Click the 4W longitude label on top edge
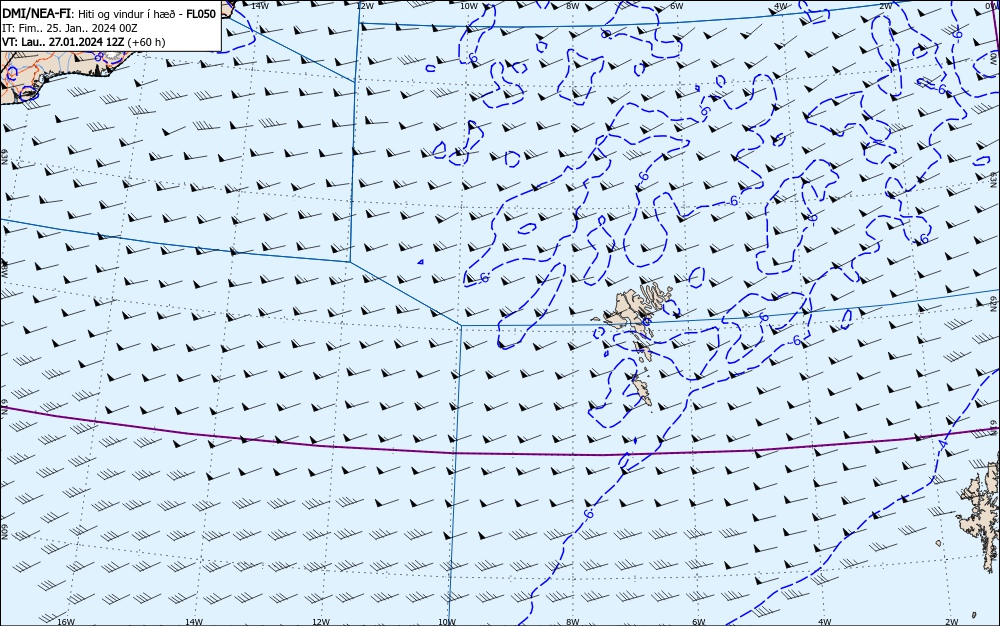 (x=781, y=6)
